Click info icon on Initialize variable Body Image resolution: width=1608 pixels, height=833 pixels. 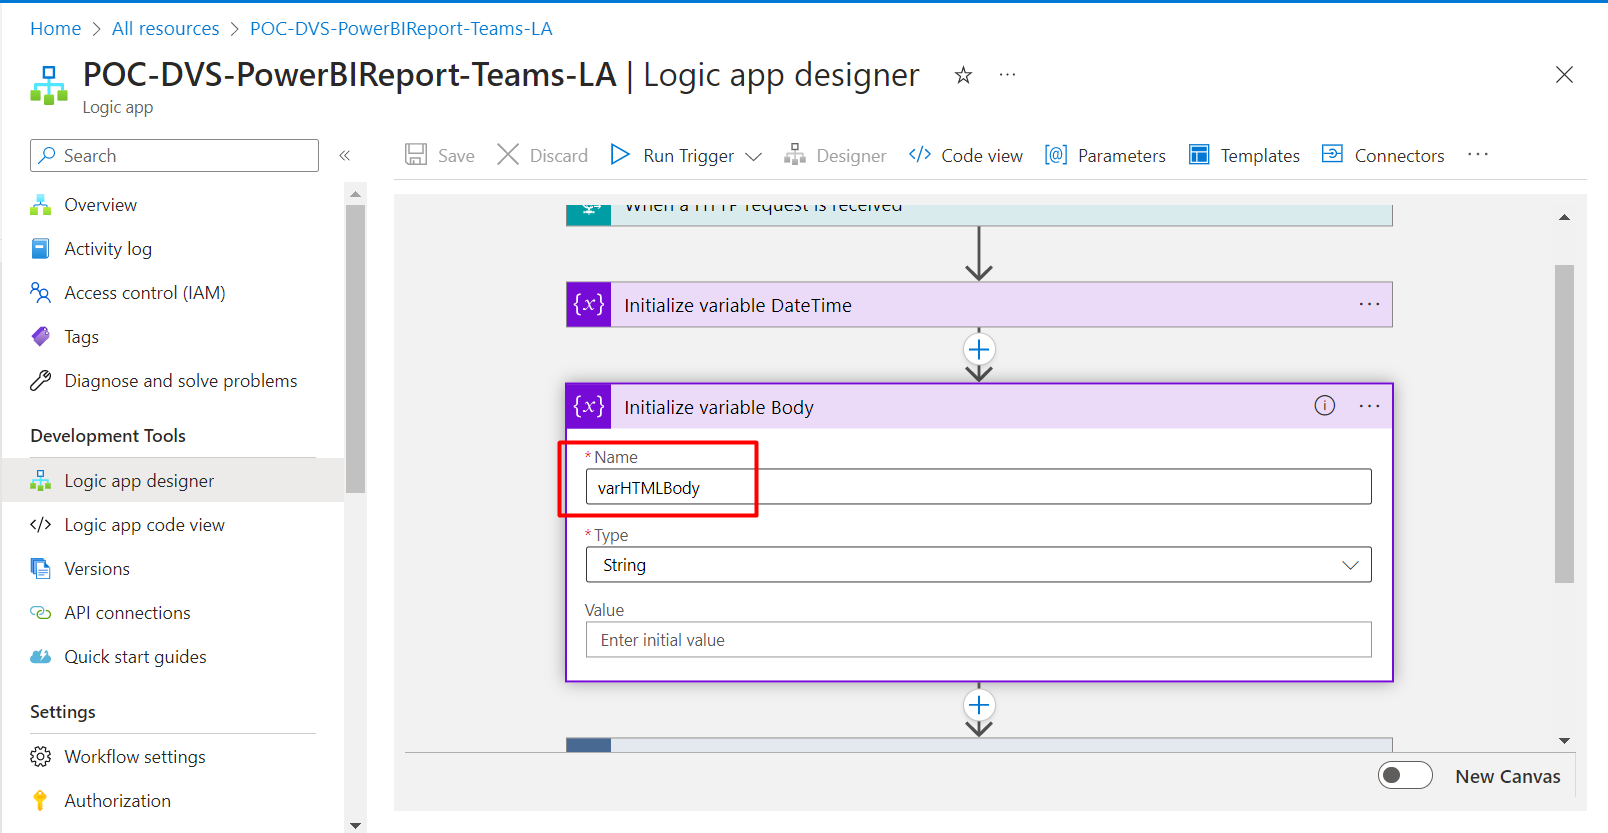click(x=1324, y=405)
